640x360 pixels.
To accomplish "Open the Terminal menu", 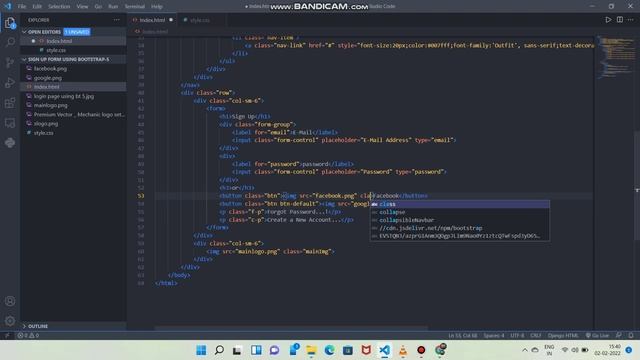I will click(x=135, y=7).
